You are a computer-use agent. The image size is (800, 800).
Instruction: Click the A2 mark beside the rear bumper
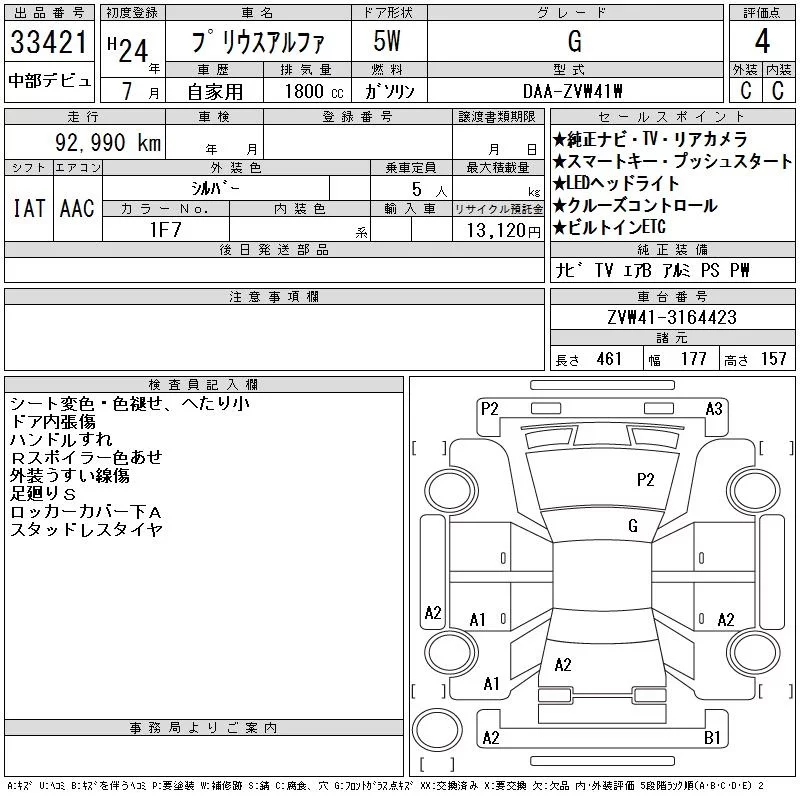click(x=491, y=737)
